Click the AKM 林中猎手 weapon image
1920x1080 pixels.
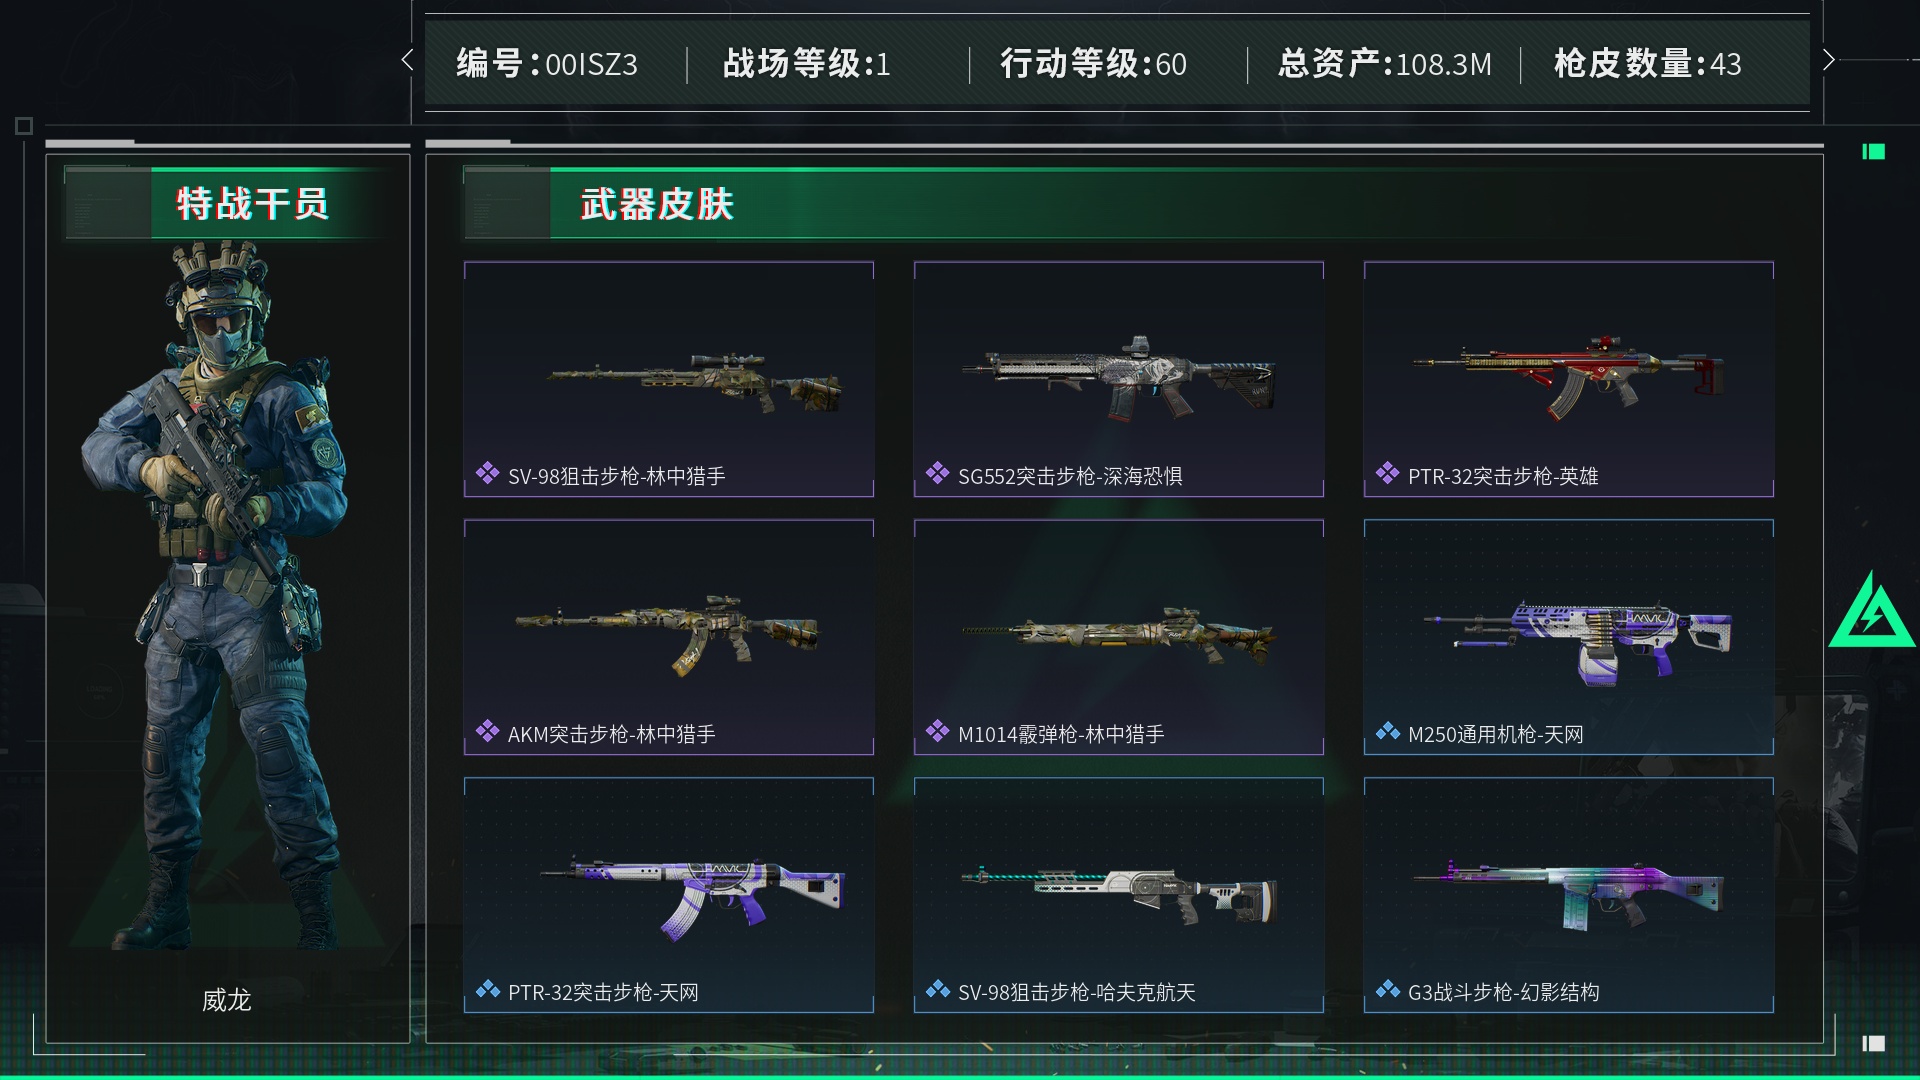click(x=667, y=633)
